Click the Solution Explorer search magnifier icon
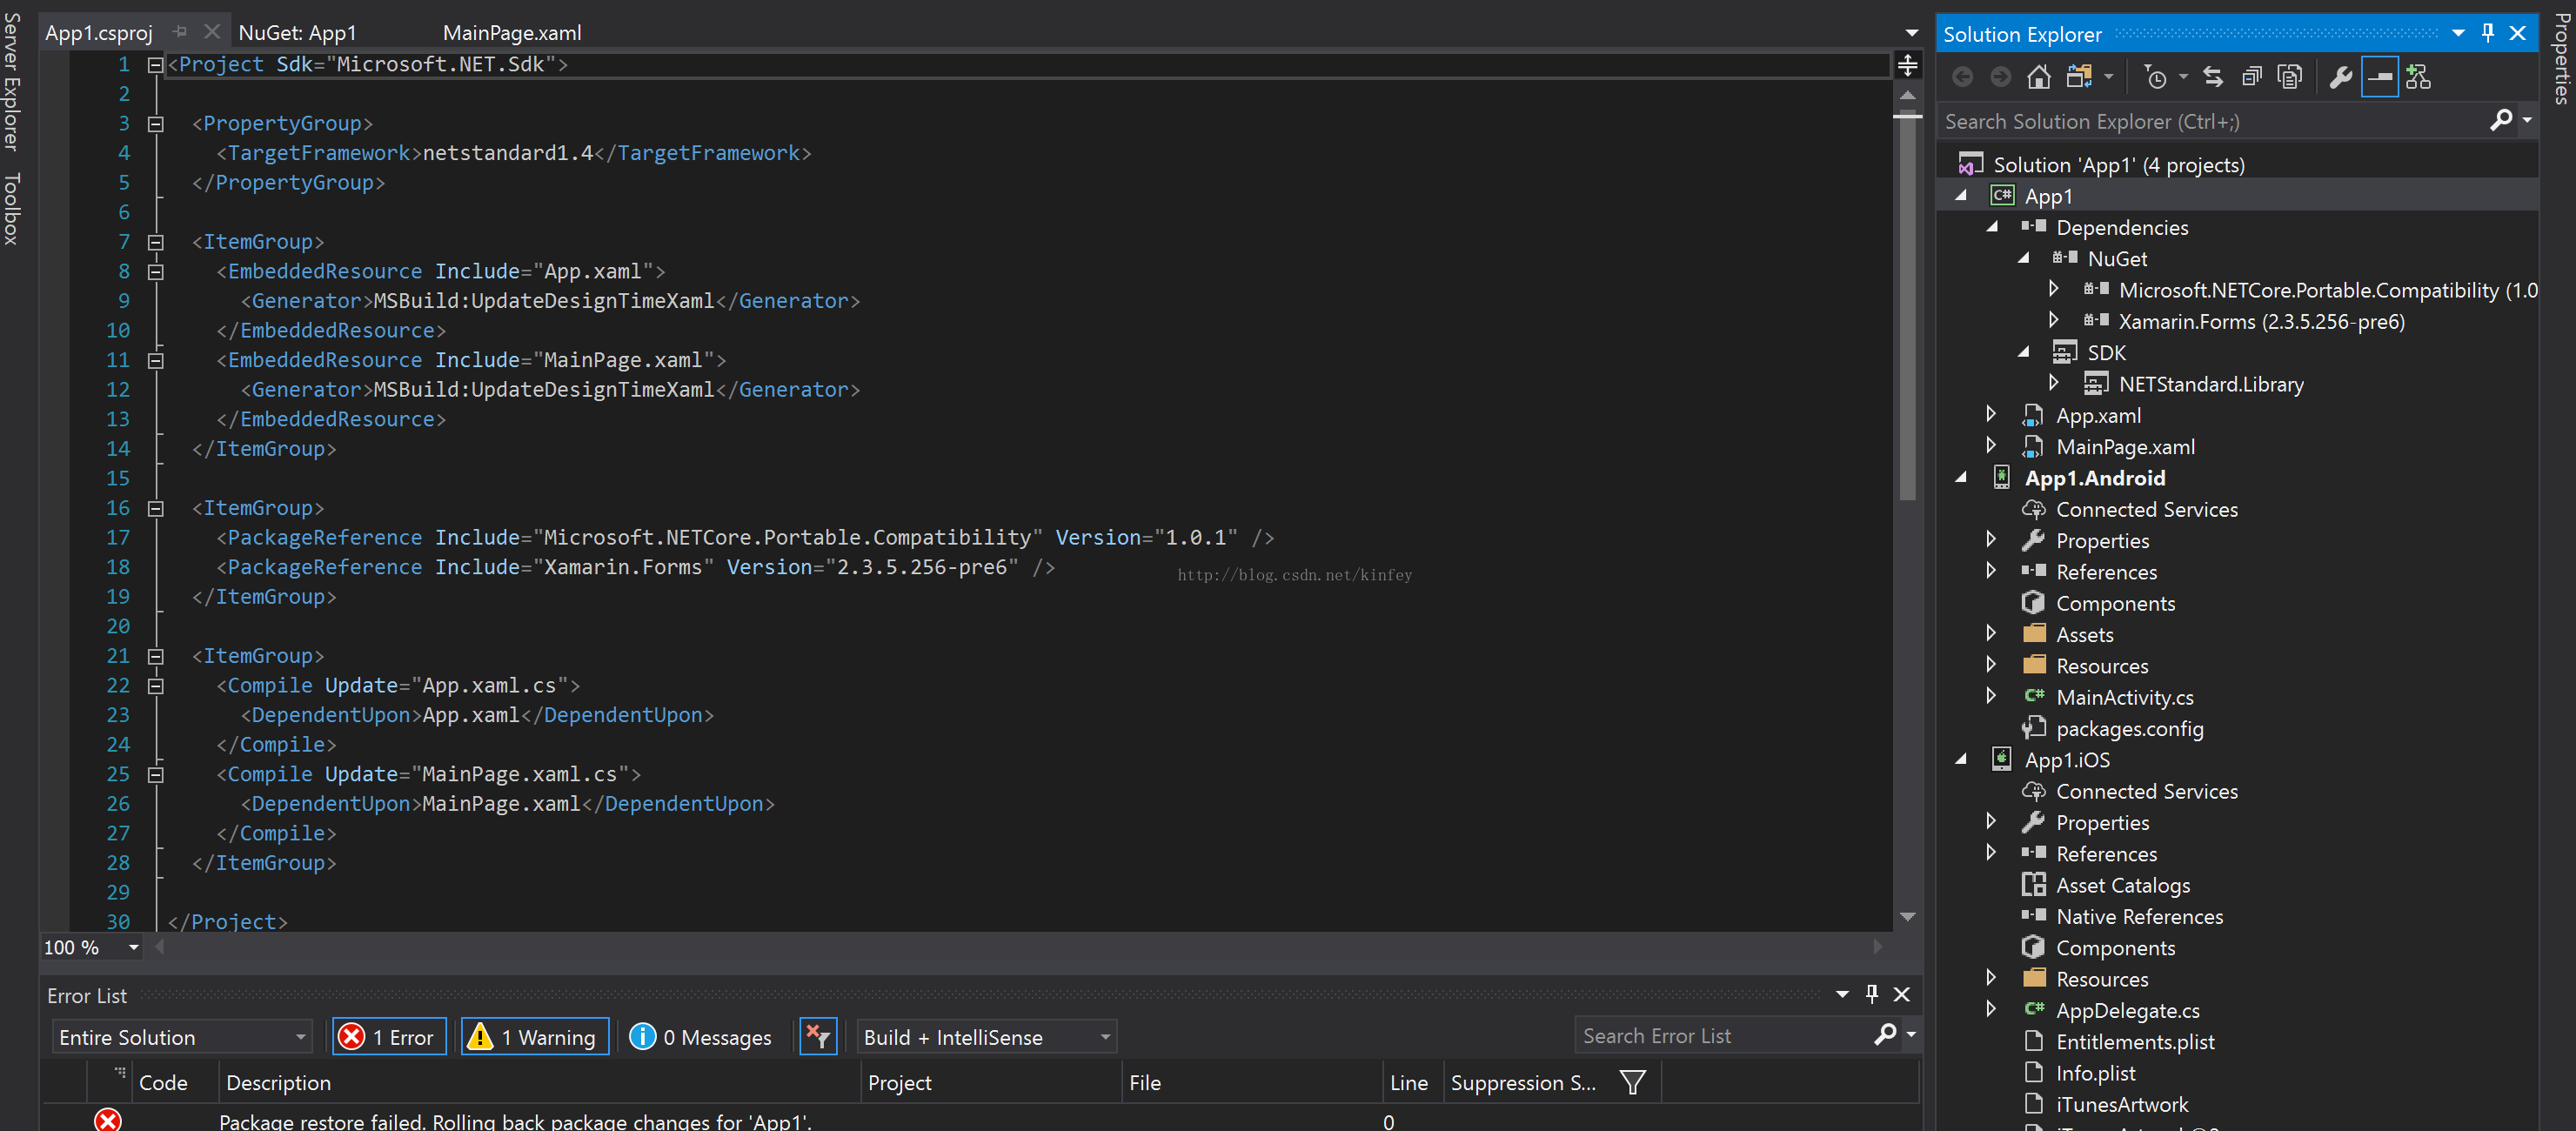The height and width of the screenshot is (1131, 2576). coord(2501,121)
